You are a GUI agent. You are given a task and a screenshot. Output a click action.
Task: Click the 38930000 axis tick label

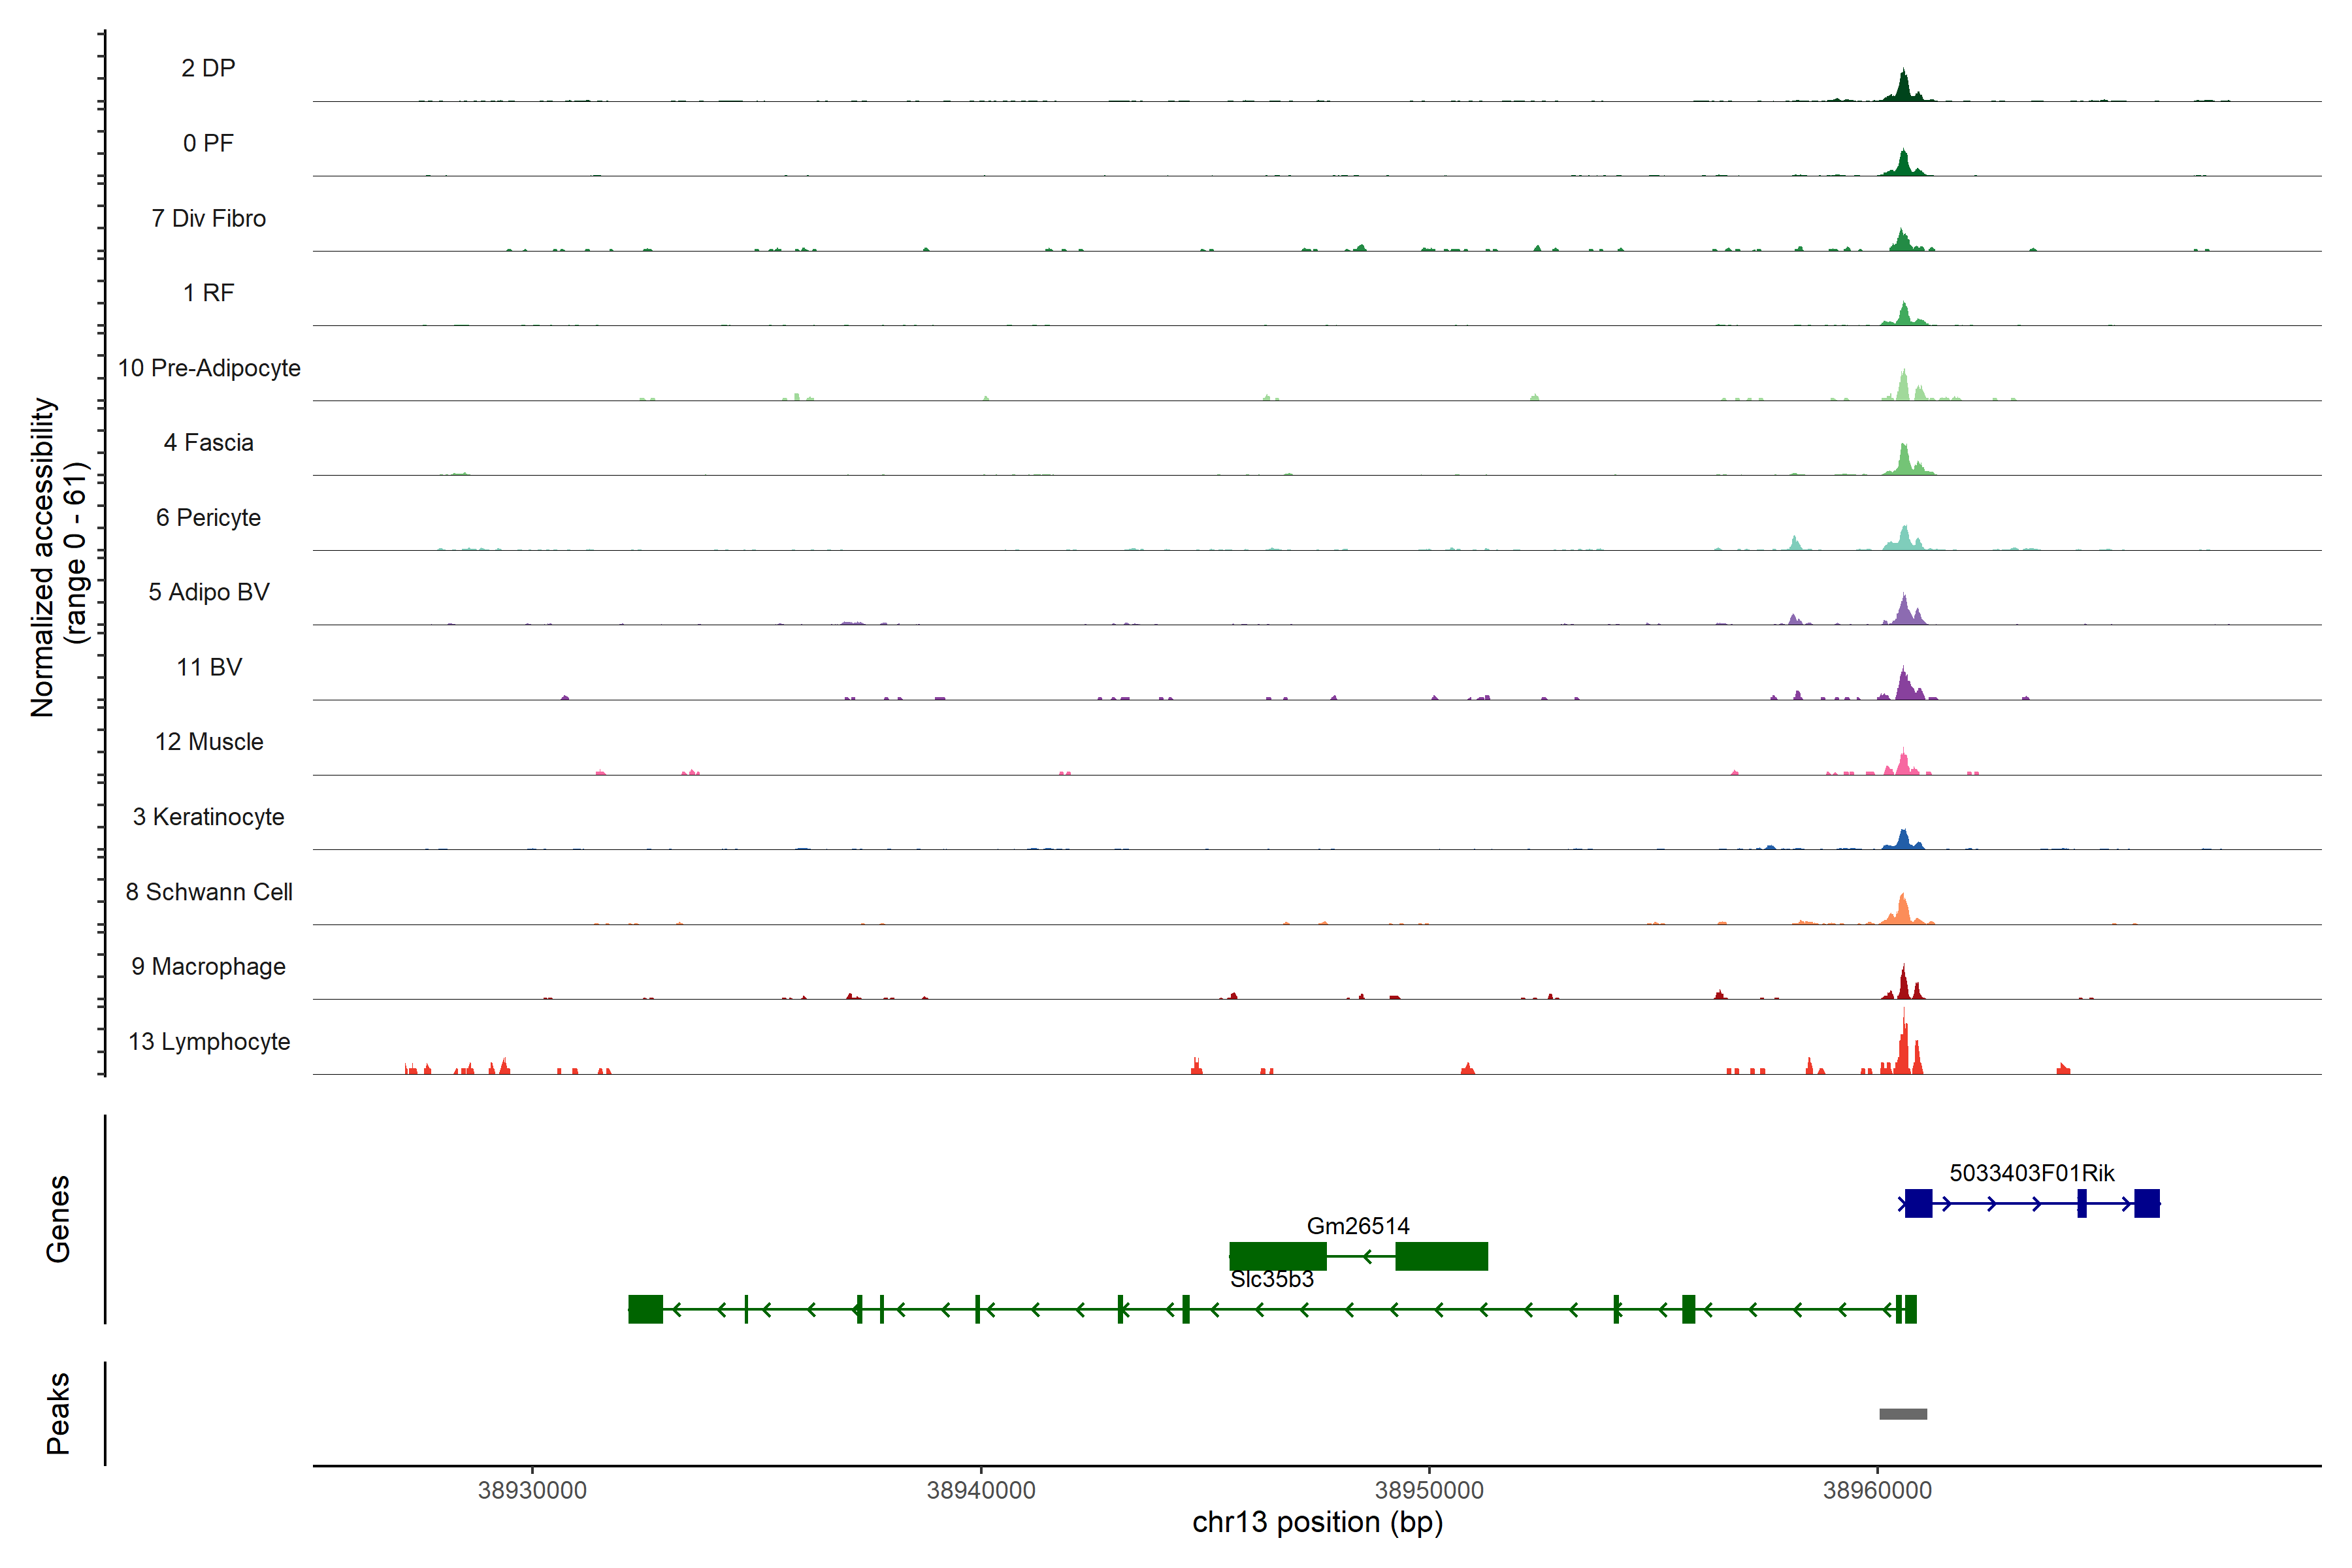tap(532, 1490)
